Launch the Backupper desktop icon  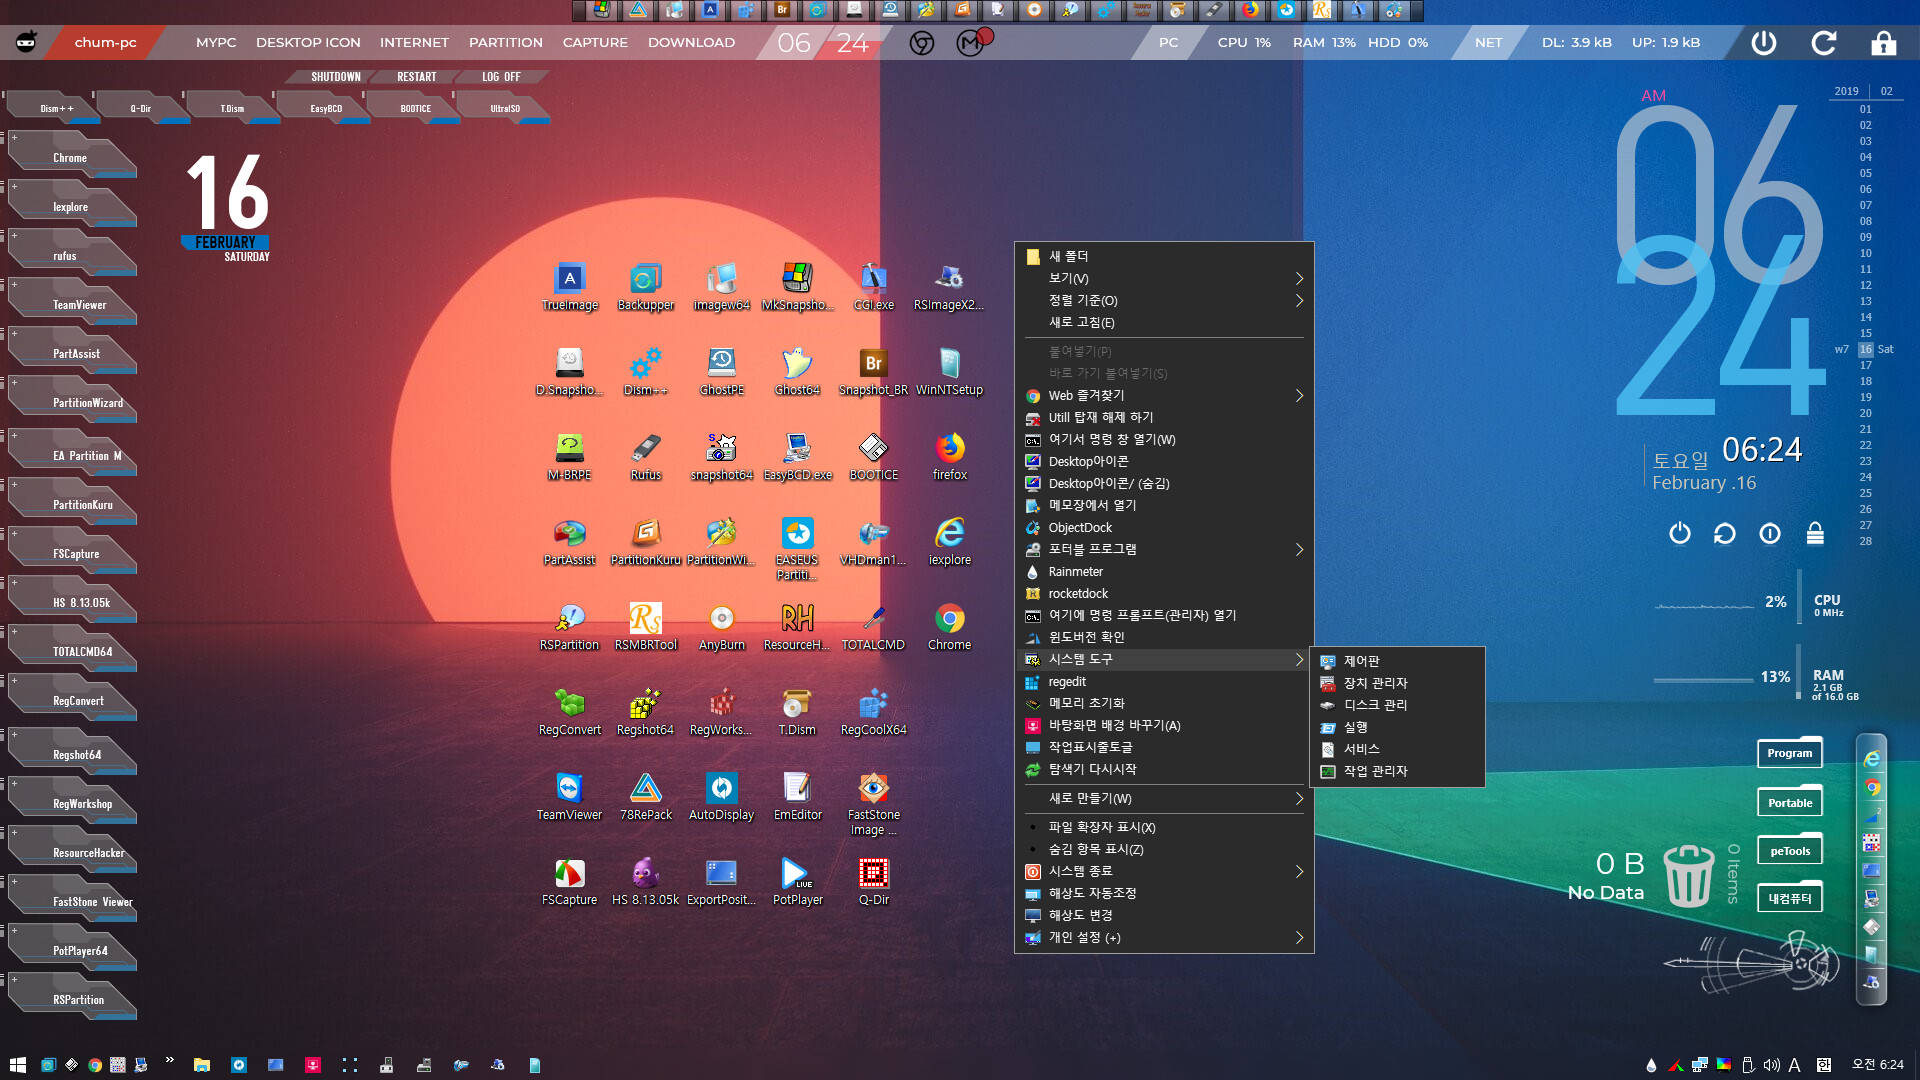pyautogui.click(x=645, y=287)
